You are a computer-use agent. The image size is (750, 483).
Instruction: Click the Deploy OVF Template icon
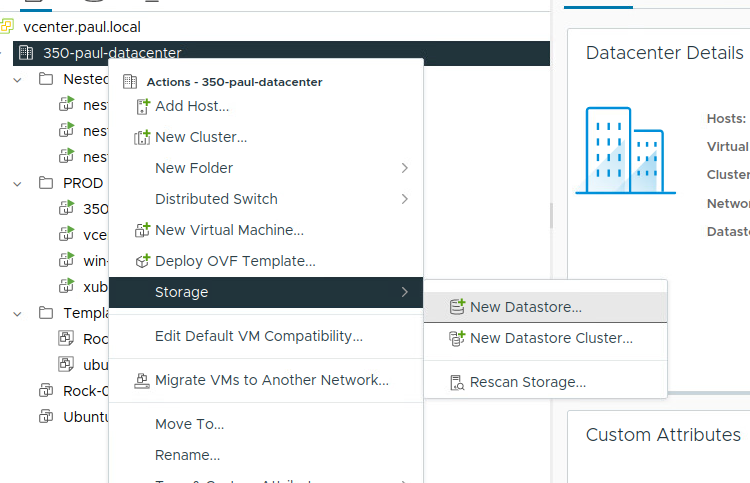click(142, 261)
